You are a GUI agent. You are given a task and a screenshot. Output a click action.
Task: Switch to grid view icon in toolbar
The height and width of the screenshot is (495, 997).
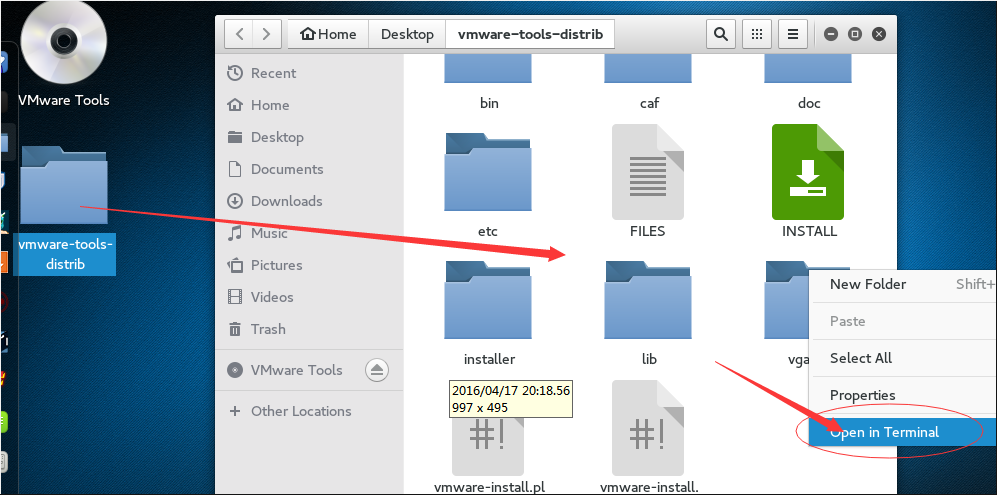pyautogui.click(x=757, y=34)
